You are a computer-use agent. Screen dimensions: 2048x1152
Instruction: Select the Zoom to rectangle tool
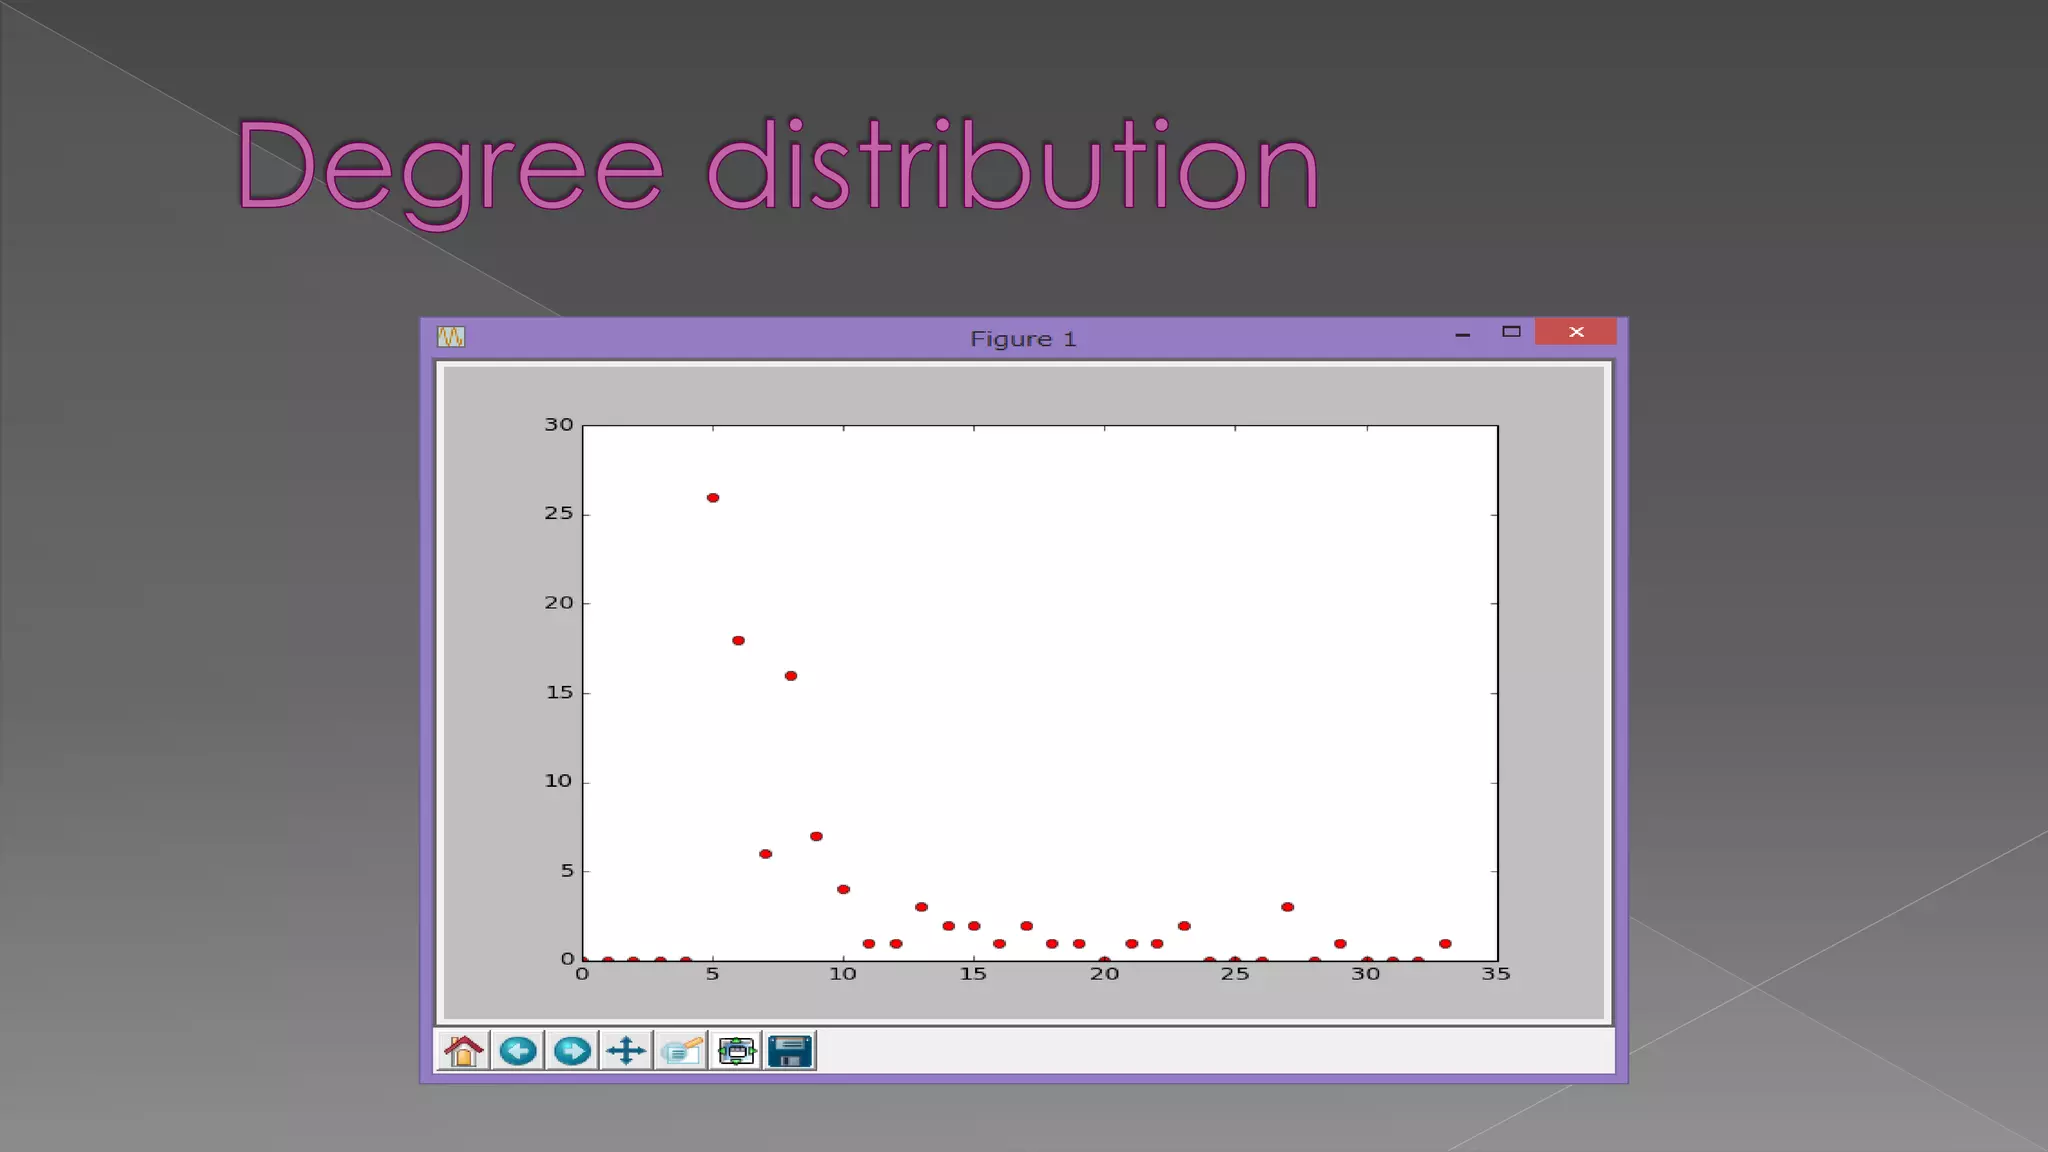682,1051
